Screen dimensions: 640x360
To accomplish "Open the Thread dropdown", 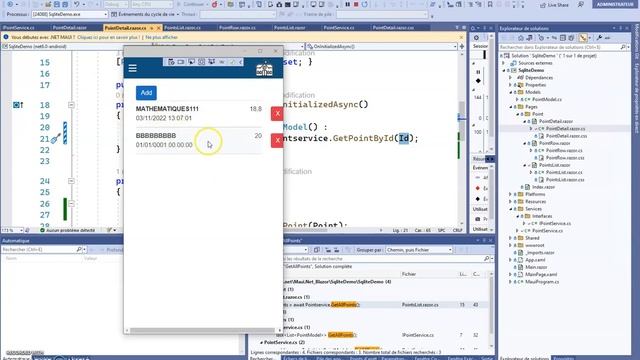I will [x=238, y=14].
